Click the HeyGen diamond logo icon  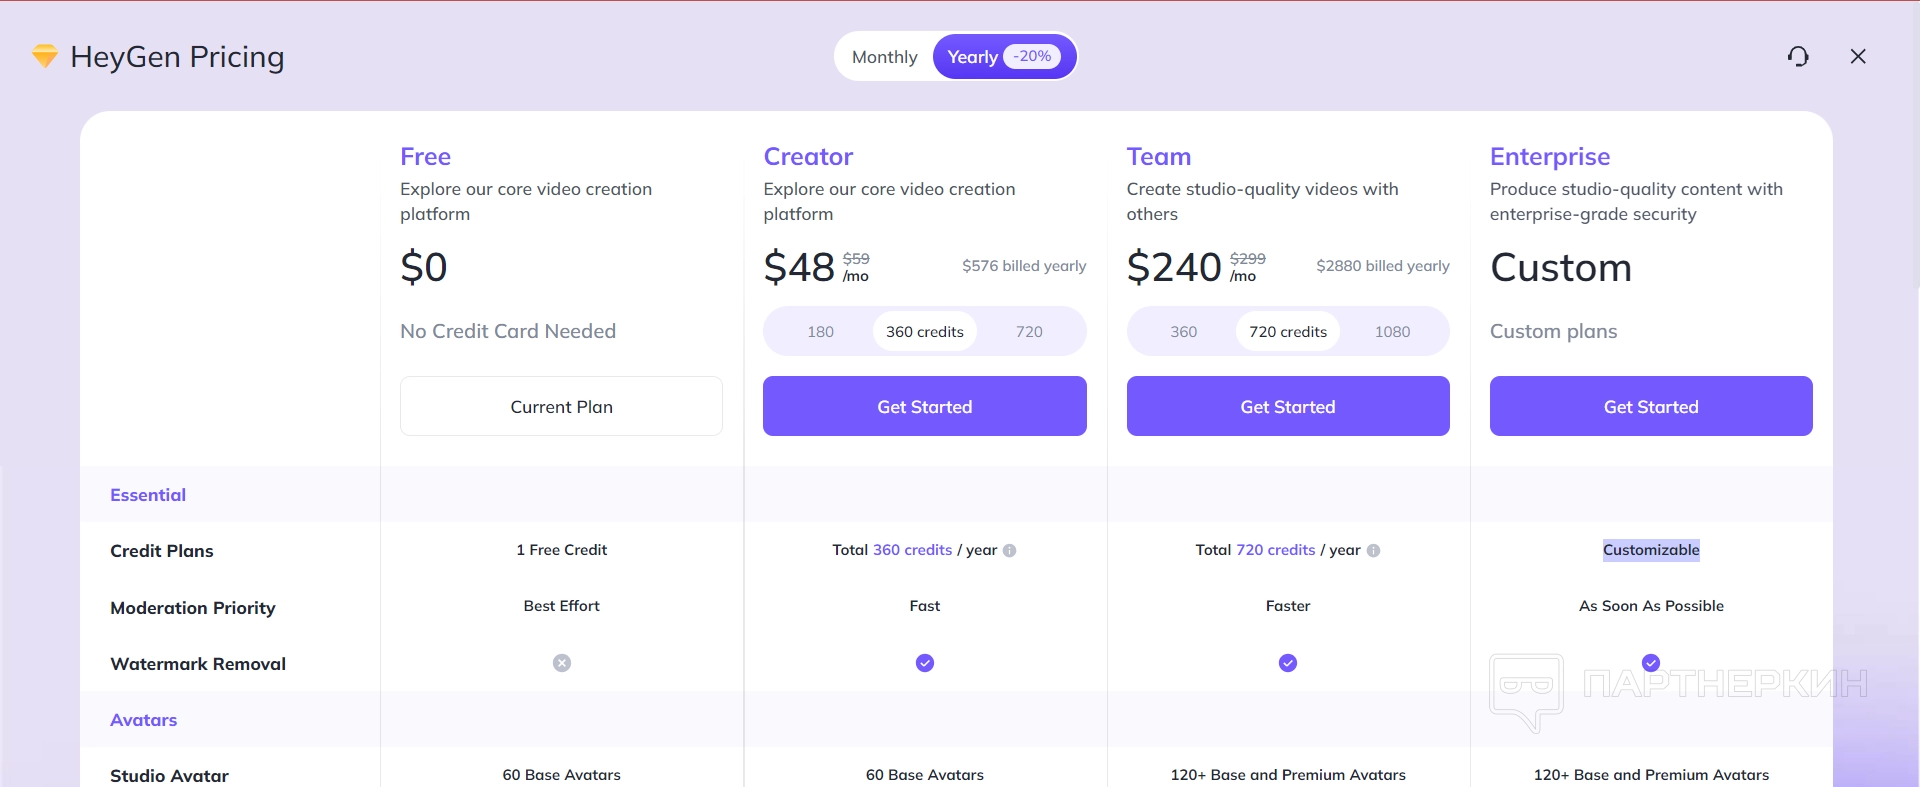tap(45, 56)
